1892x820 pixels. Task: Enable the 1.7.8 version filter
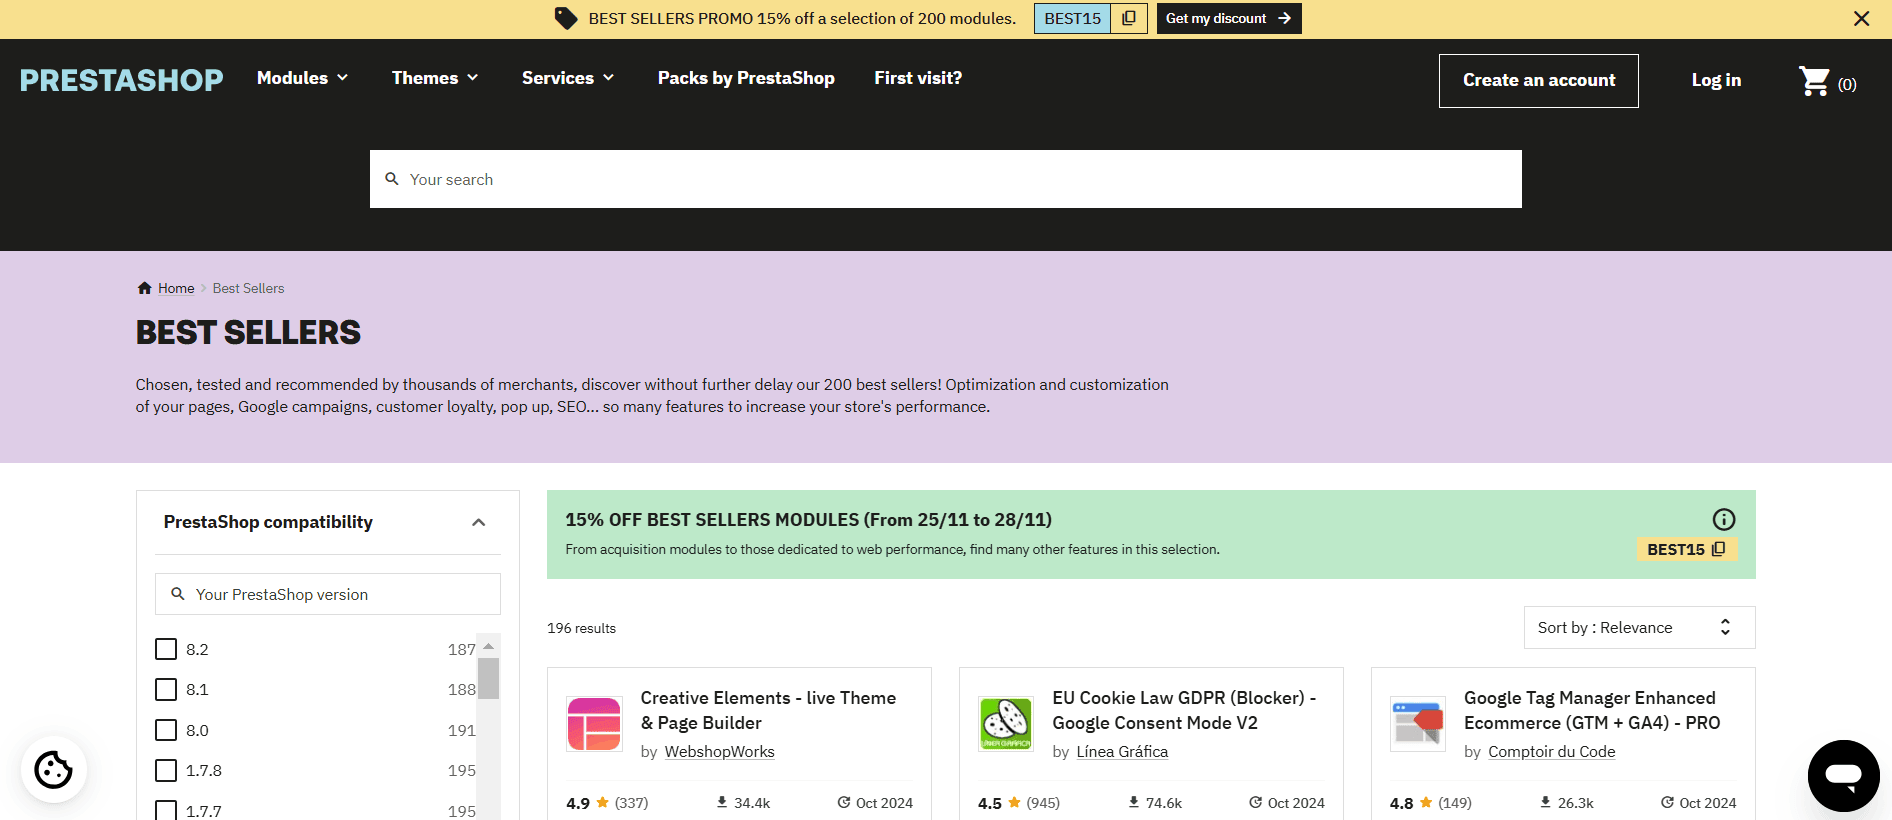(x=166, y=771)
